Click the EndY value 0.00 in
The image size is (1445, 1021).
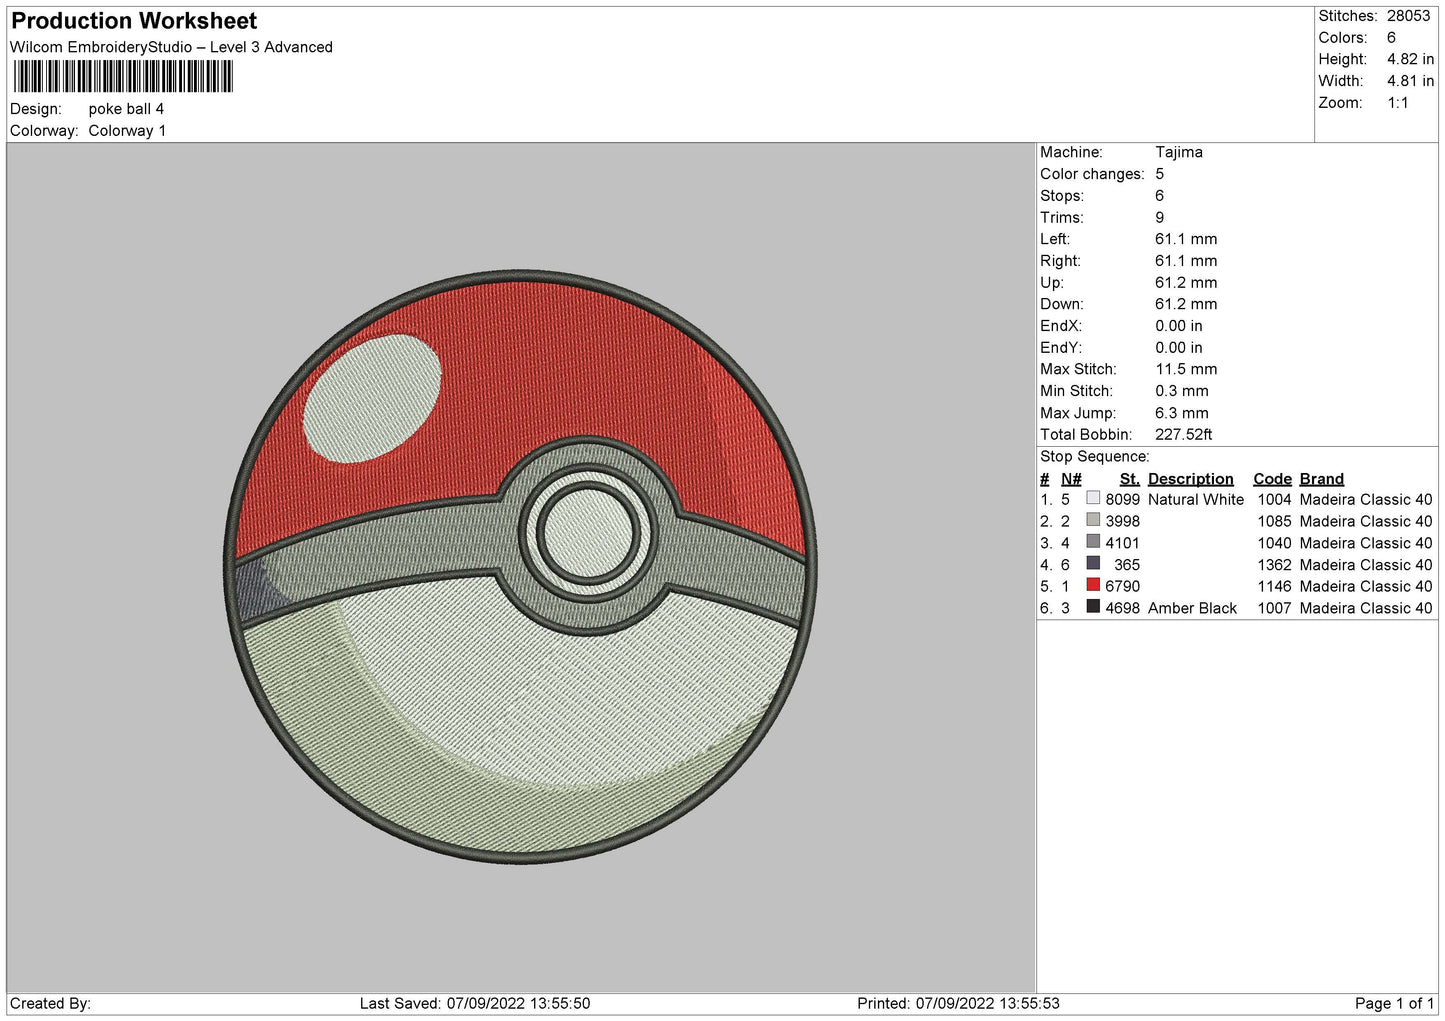pyautogui.click(x=1179, y=348)
